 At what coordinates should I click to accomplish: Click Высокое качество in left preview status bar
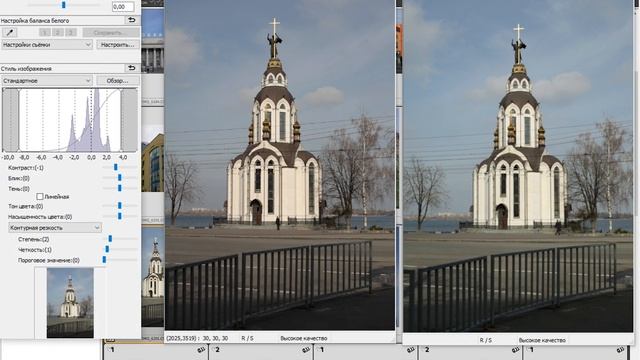304,338
